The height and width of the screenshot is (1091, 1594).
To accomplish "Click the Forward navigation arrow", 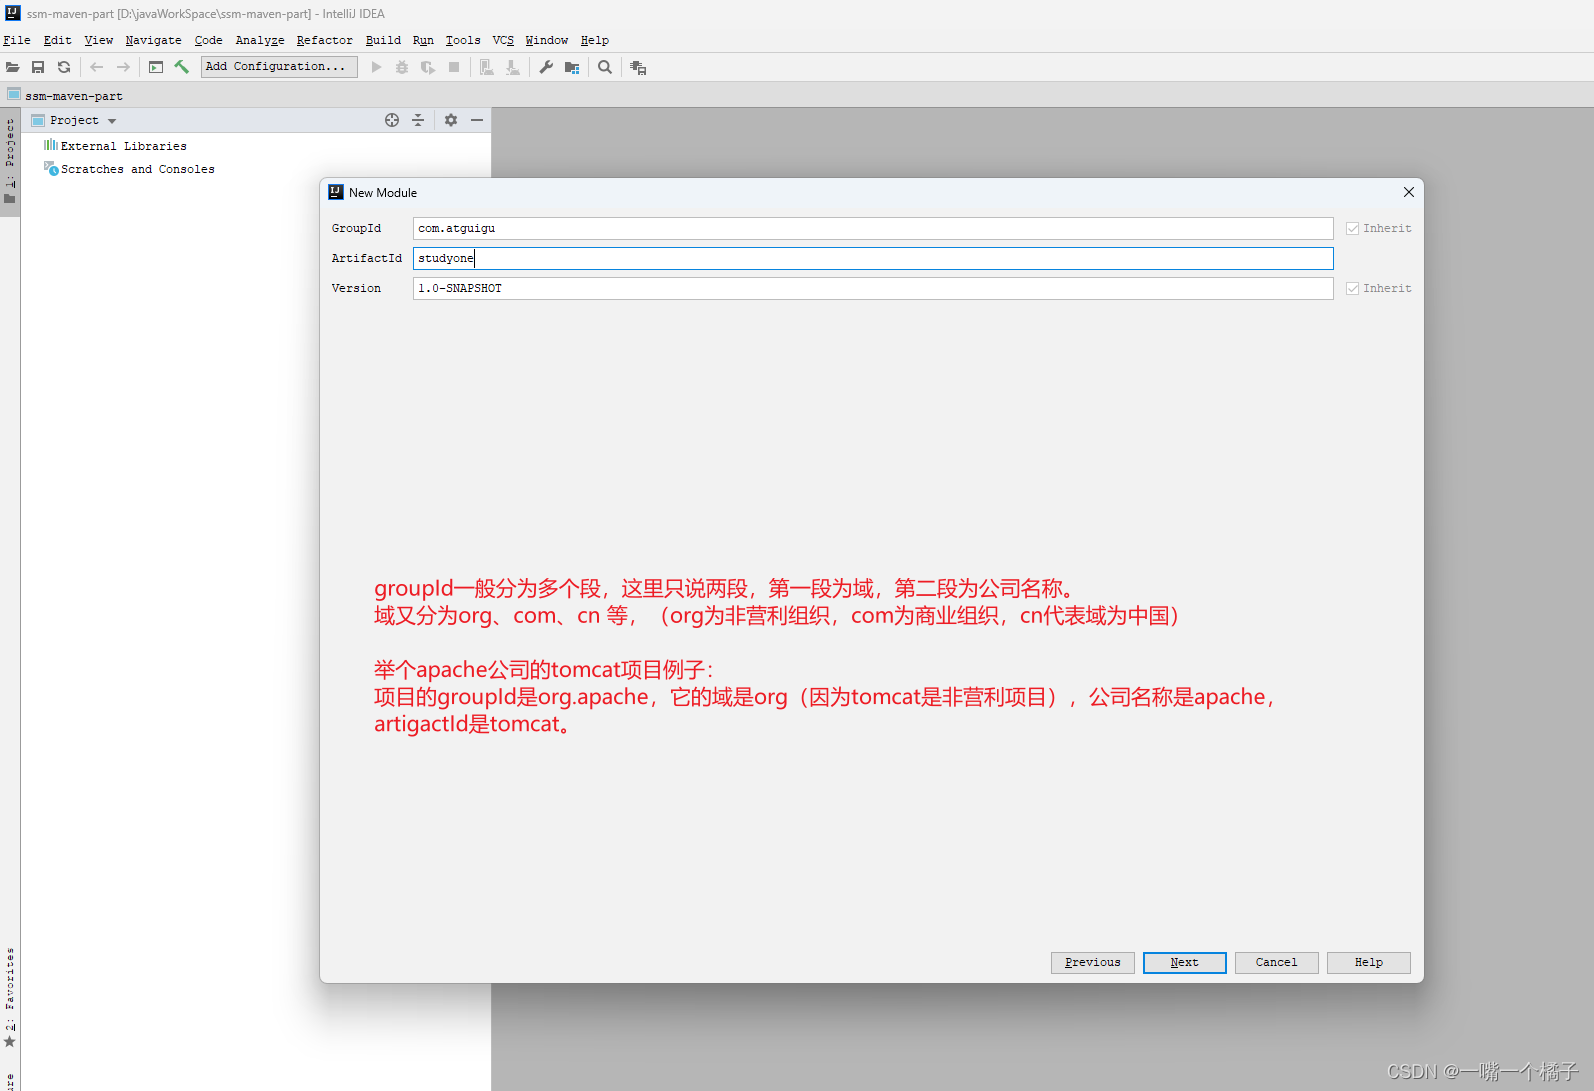I will pos(123,67).
